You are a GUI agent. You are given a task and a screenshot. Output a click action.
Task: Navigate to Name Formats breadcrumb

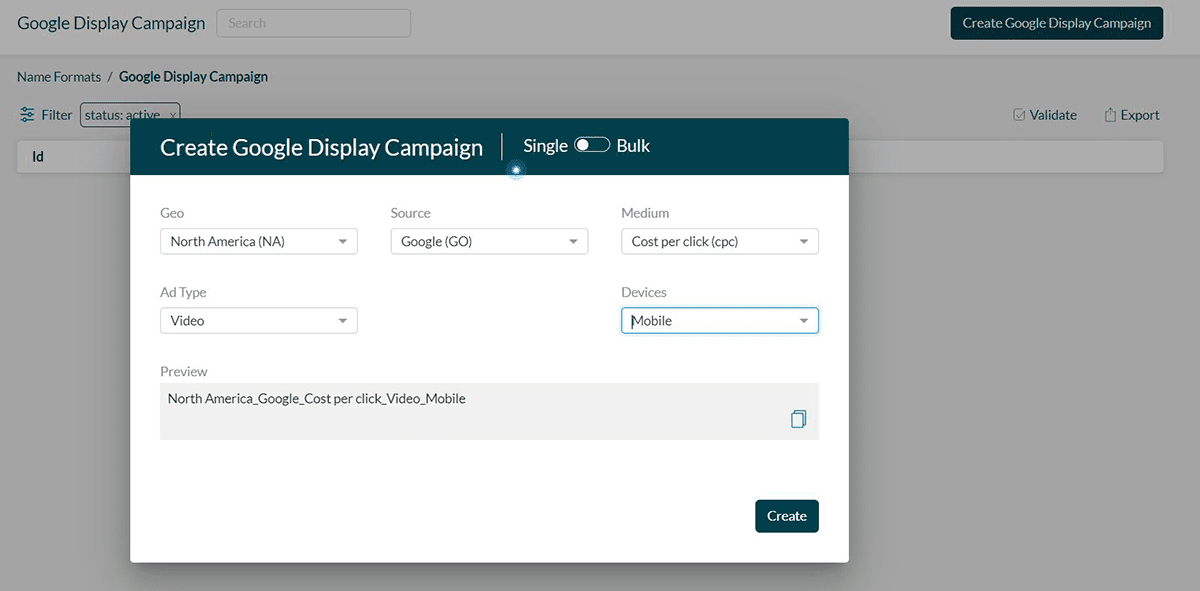point(58,76)
